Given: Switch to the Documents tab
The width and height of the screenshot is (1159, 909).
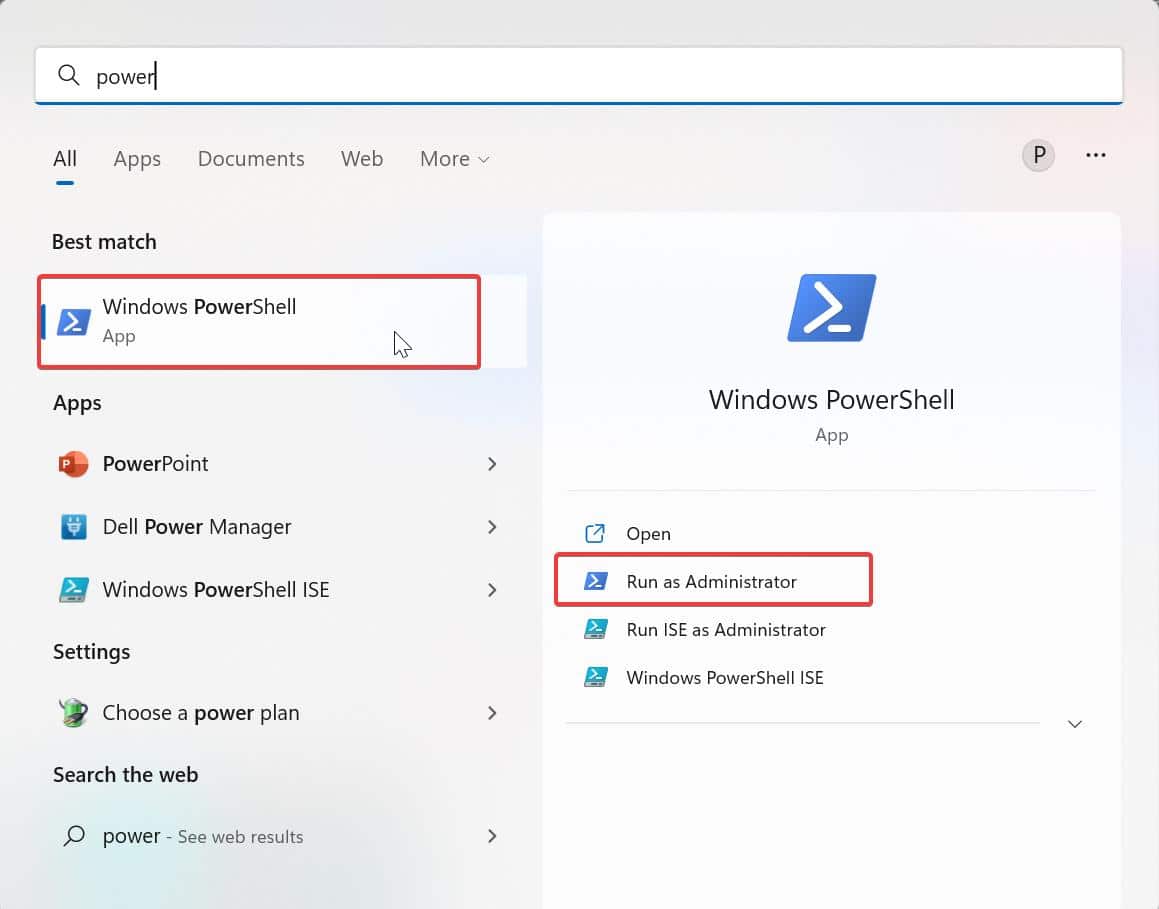Looking at the screenshot, I should click(251, 159).
